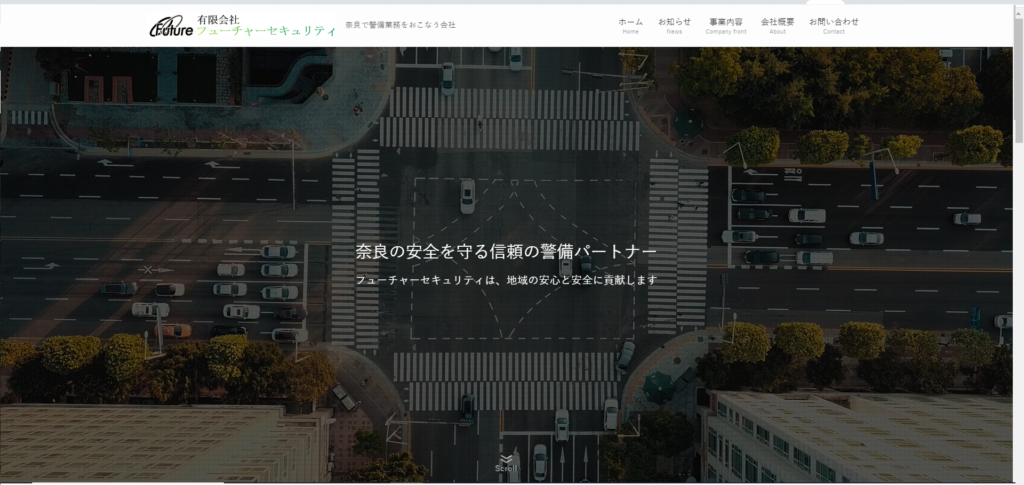Click the subheading about 地域の安心と安全
The height and width of the screenshot is (485, 1024).
click(x=506, y=280)
